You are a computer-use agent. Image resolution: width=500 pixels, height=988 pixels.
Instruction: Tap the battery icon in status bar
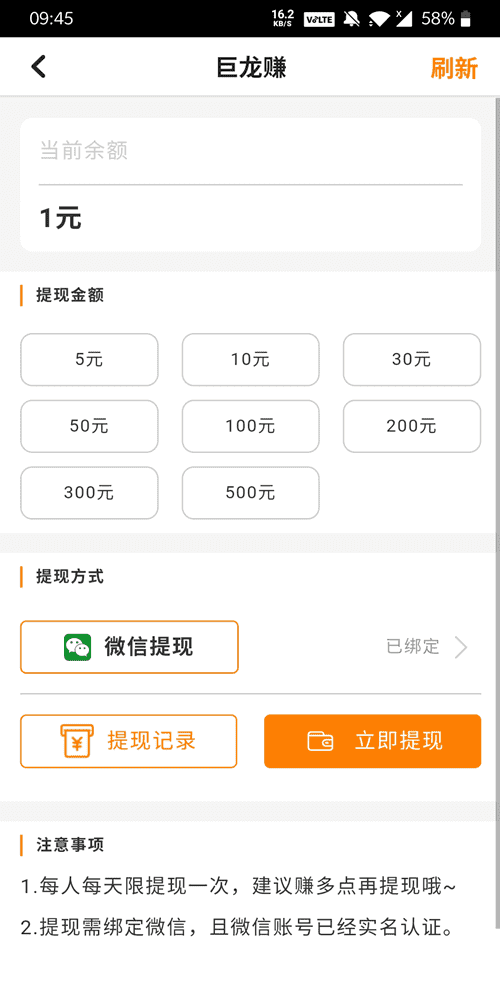tap(465, 19)
